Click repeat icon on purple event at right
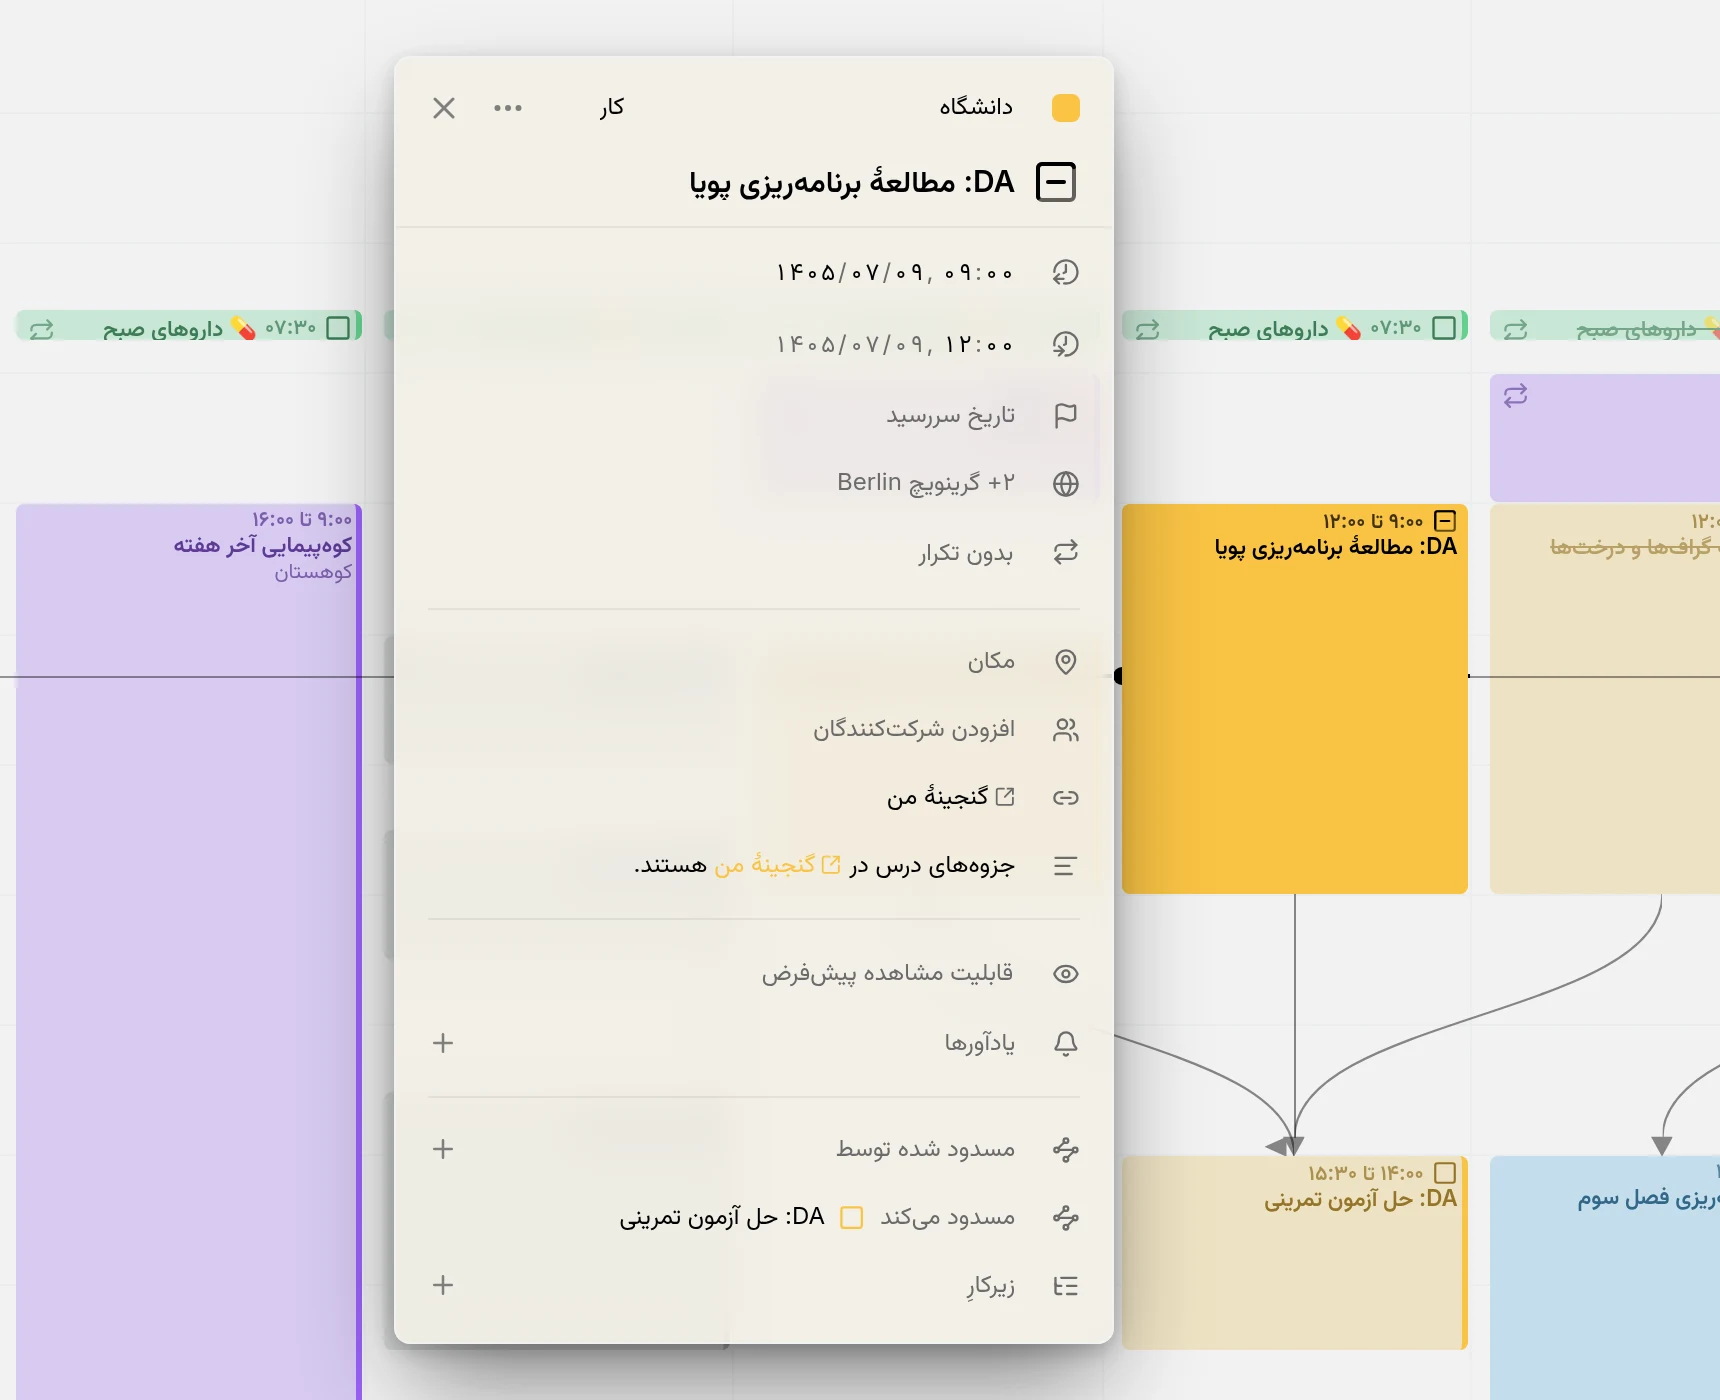1720x1400 pixels. click(1516, 396)
